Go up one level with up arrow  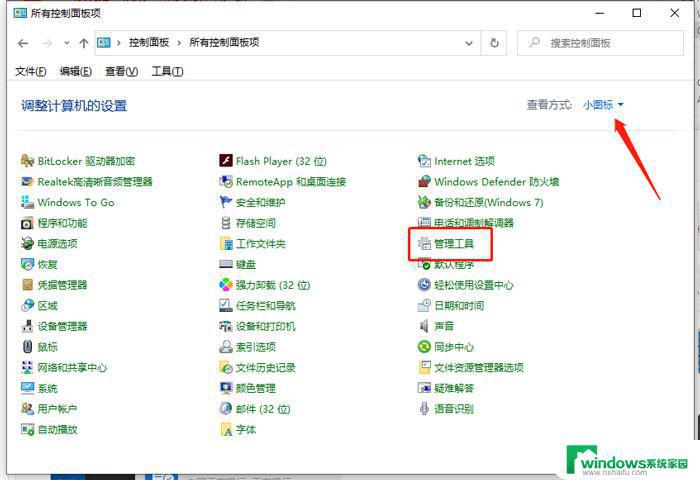(x=84, y=43)
